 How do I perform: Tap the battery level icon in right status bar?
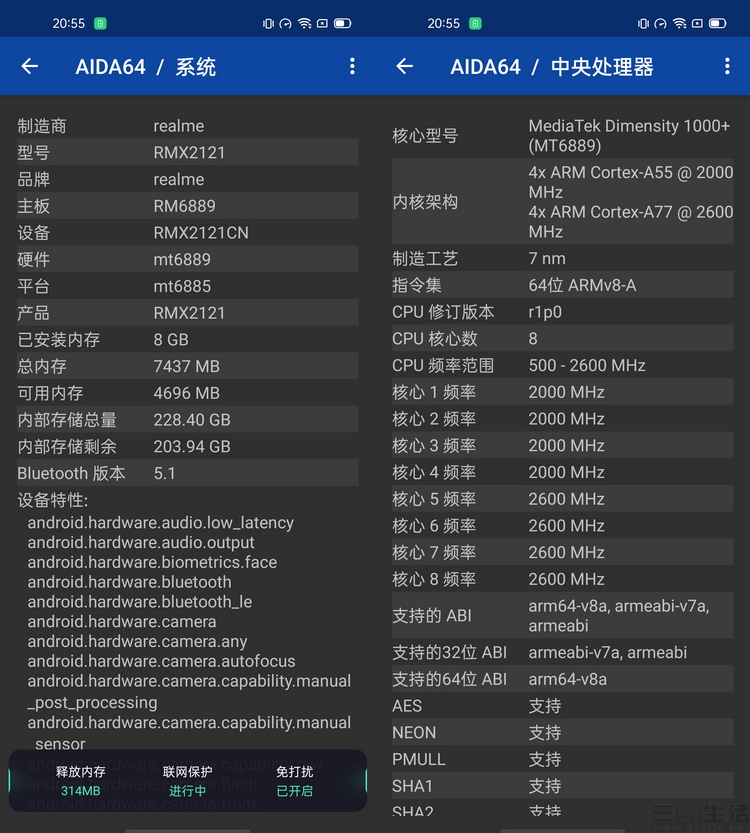[718, 23]
